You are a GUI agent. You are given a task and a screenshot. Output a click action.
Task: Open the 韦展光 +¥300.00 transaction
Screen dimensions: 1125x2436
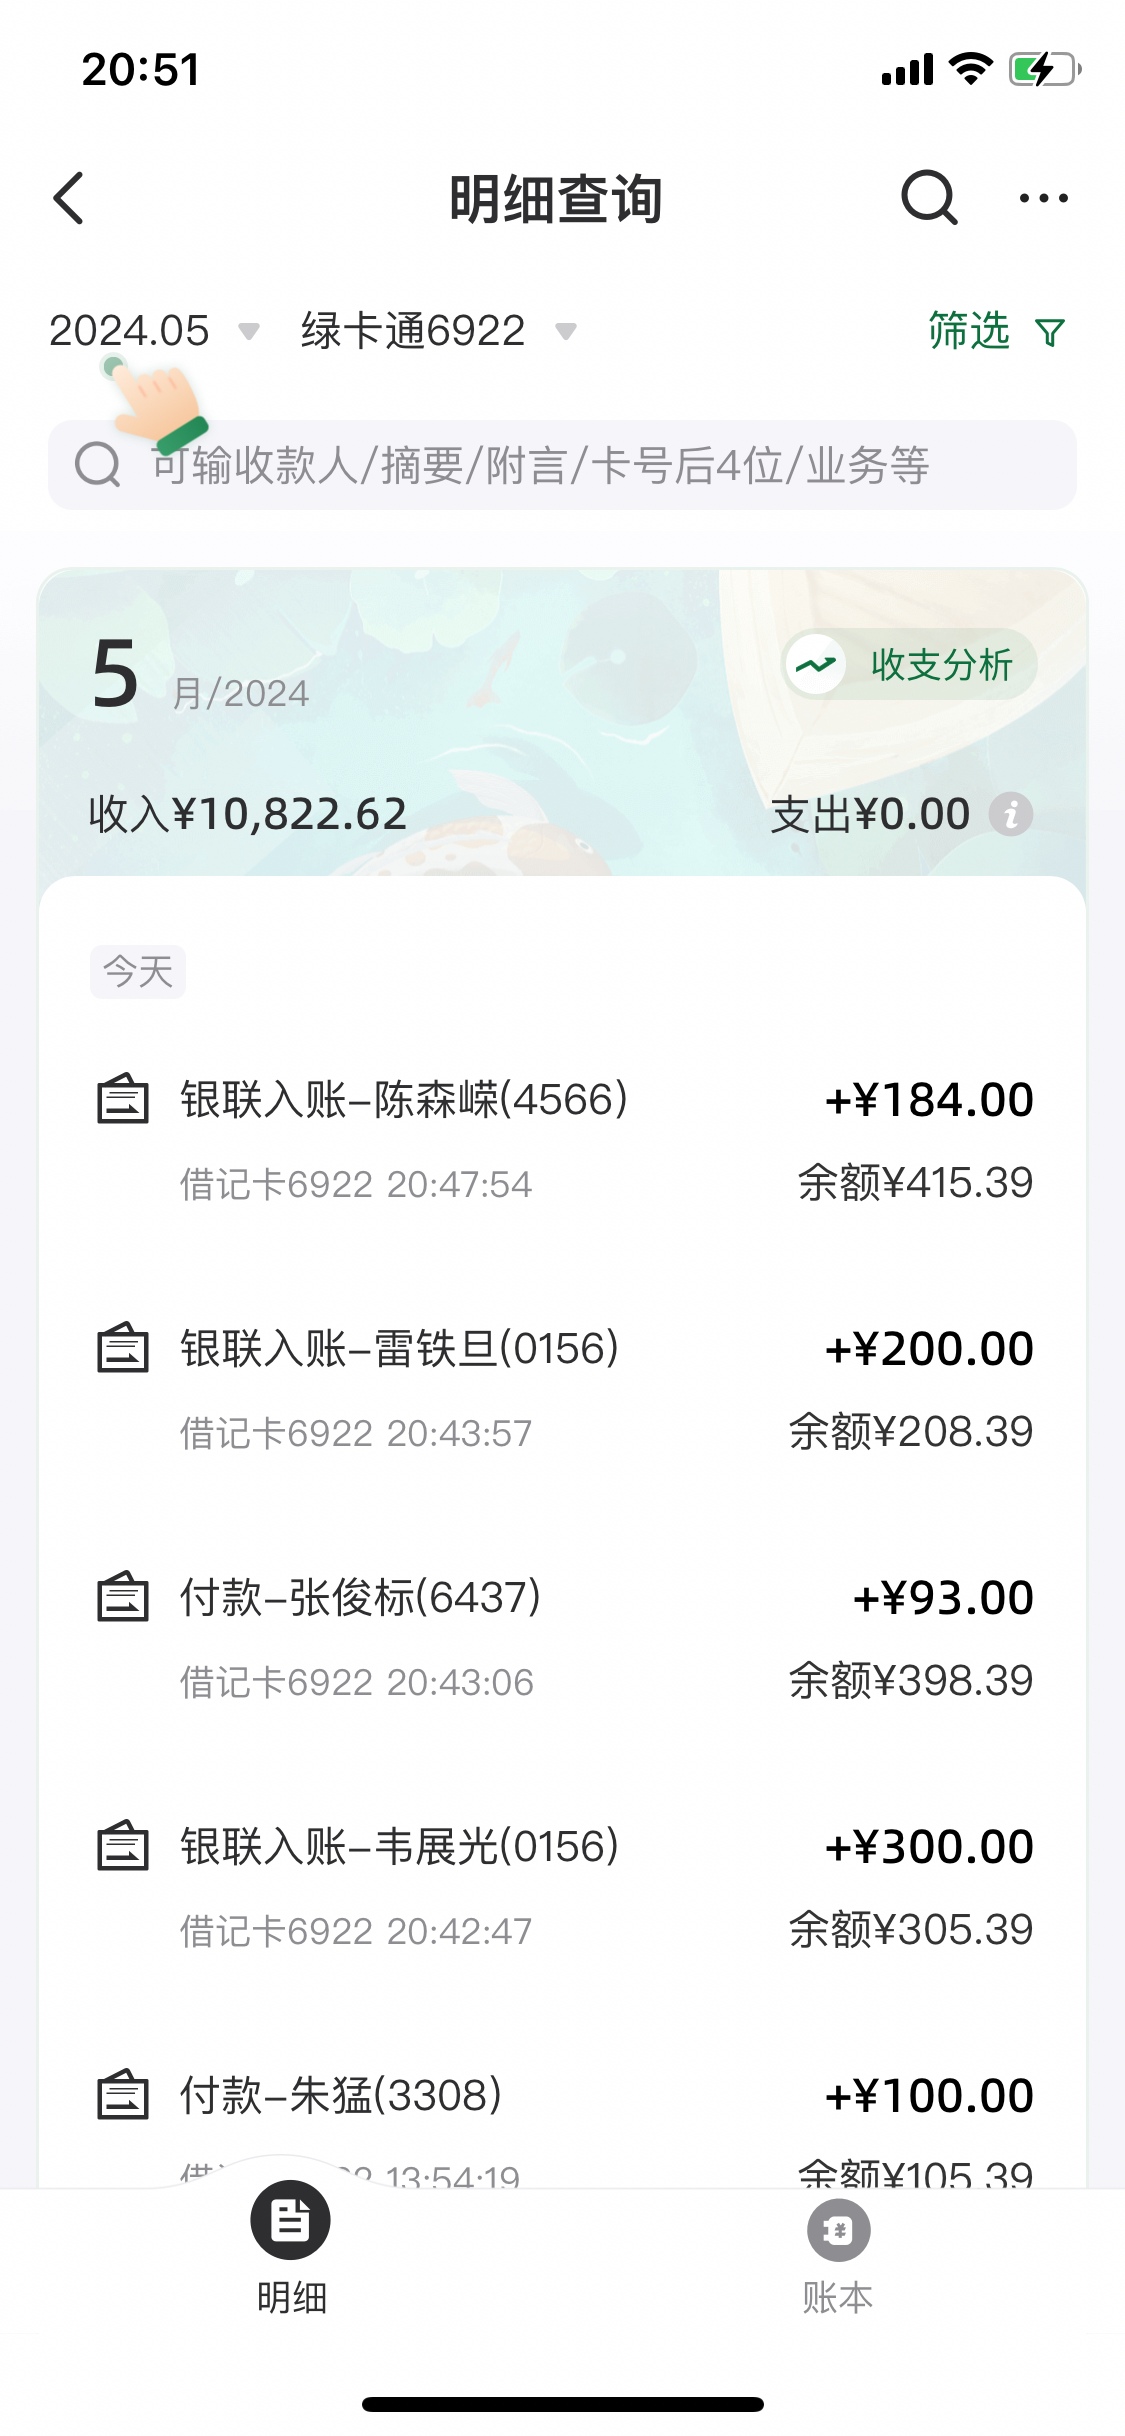(x=562, y=1887)
